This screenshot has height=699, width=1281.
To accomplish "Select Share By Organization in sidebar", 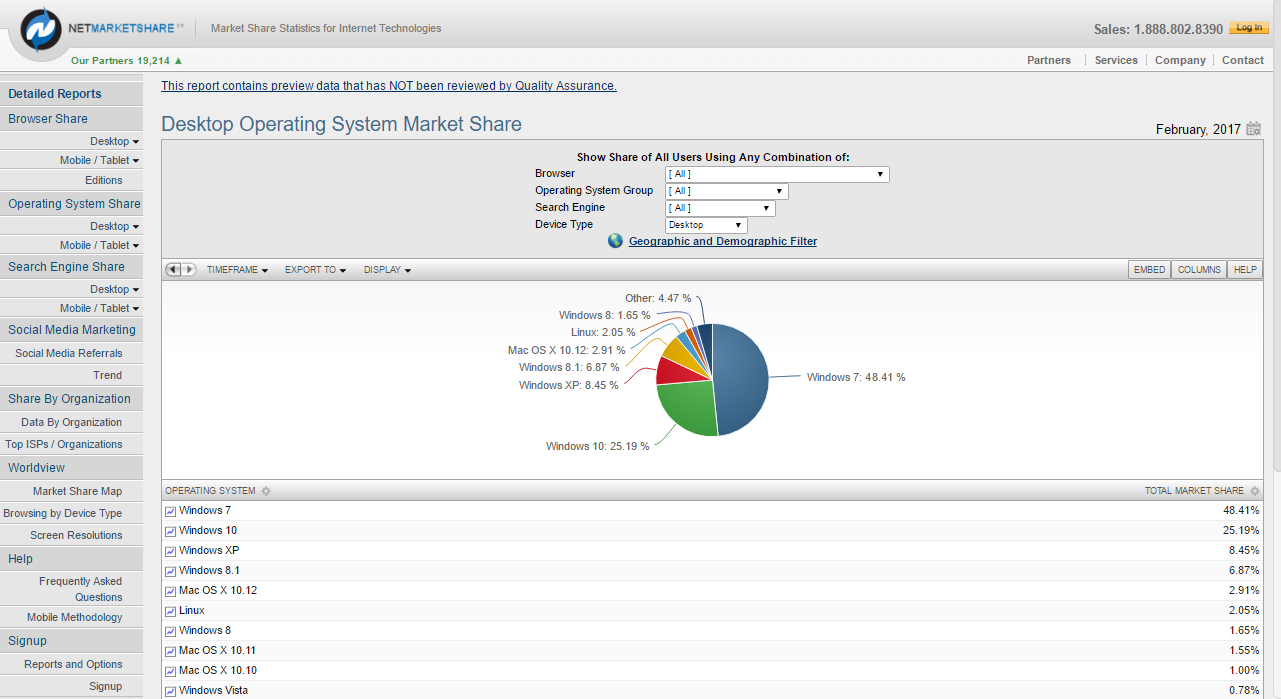I will click(x=71, y=399).
